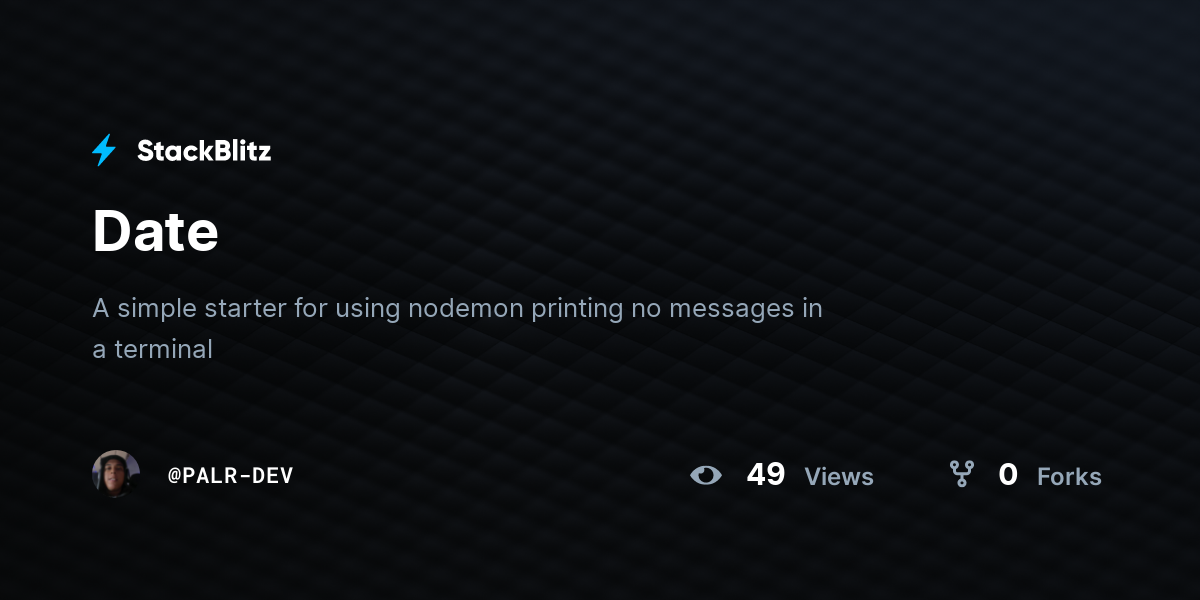Click the eye icon beside 49 Views
Viewport: 1200px width, 600px height.
point(706,475)
